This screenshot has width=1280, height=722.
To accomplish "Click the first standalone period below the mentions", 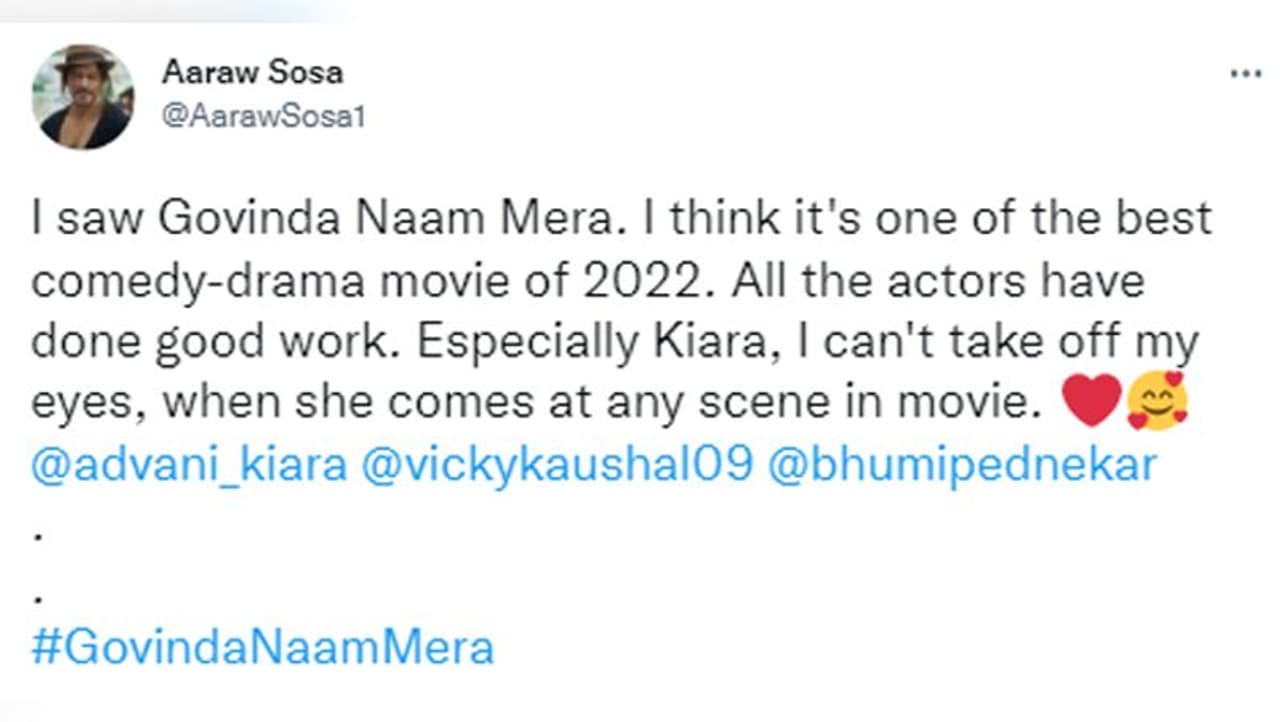I will 37,536.
